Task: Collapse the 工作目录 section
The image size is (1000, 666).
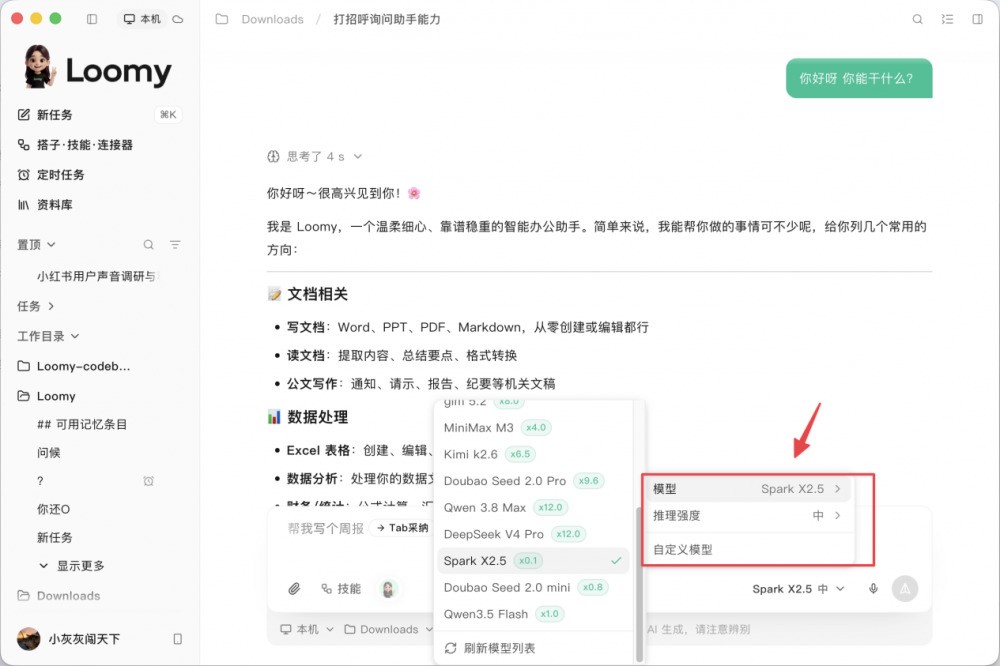Action: 48,336
